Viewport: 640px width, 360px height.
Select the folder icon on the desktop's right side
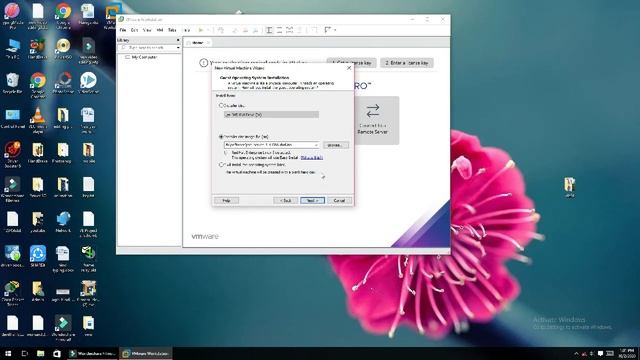point(569,187)
